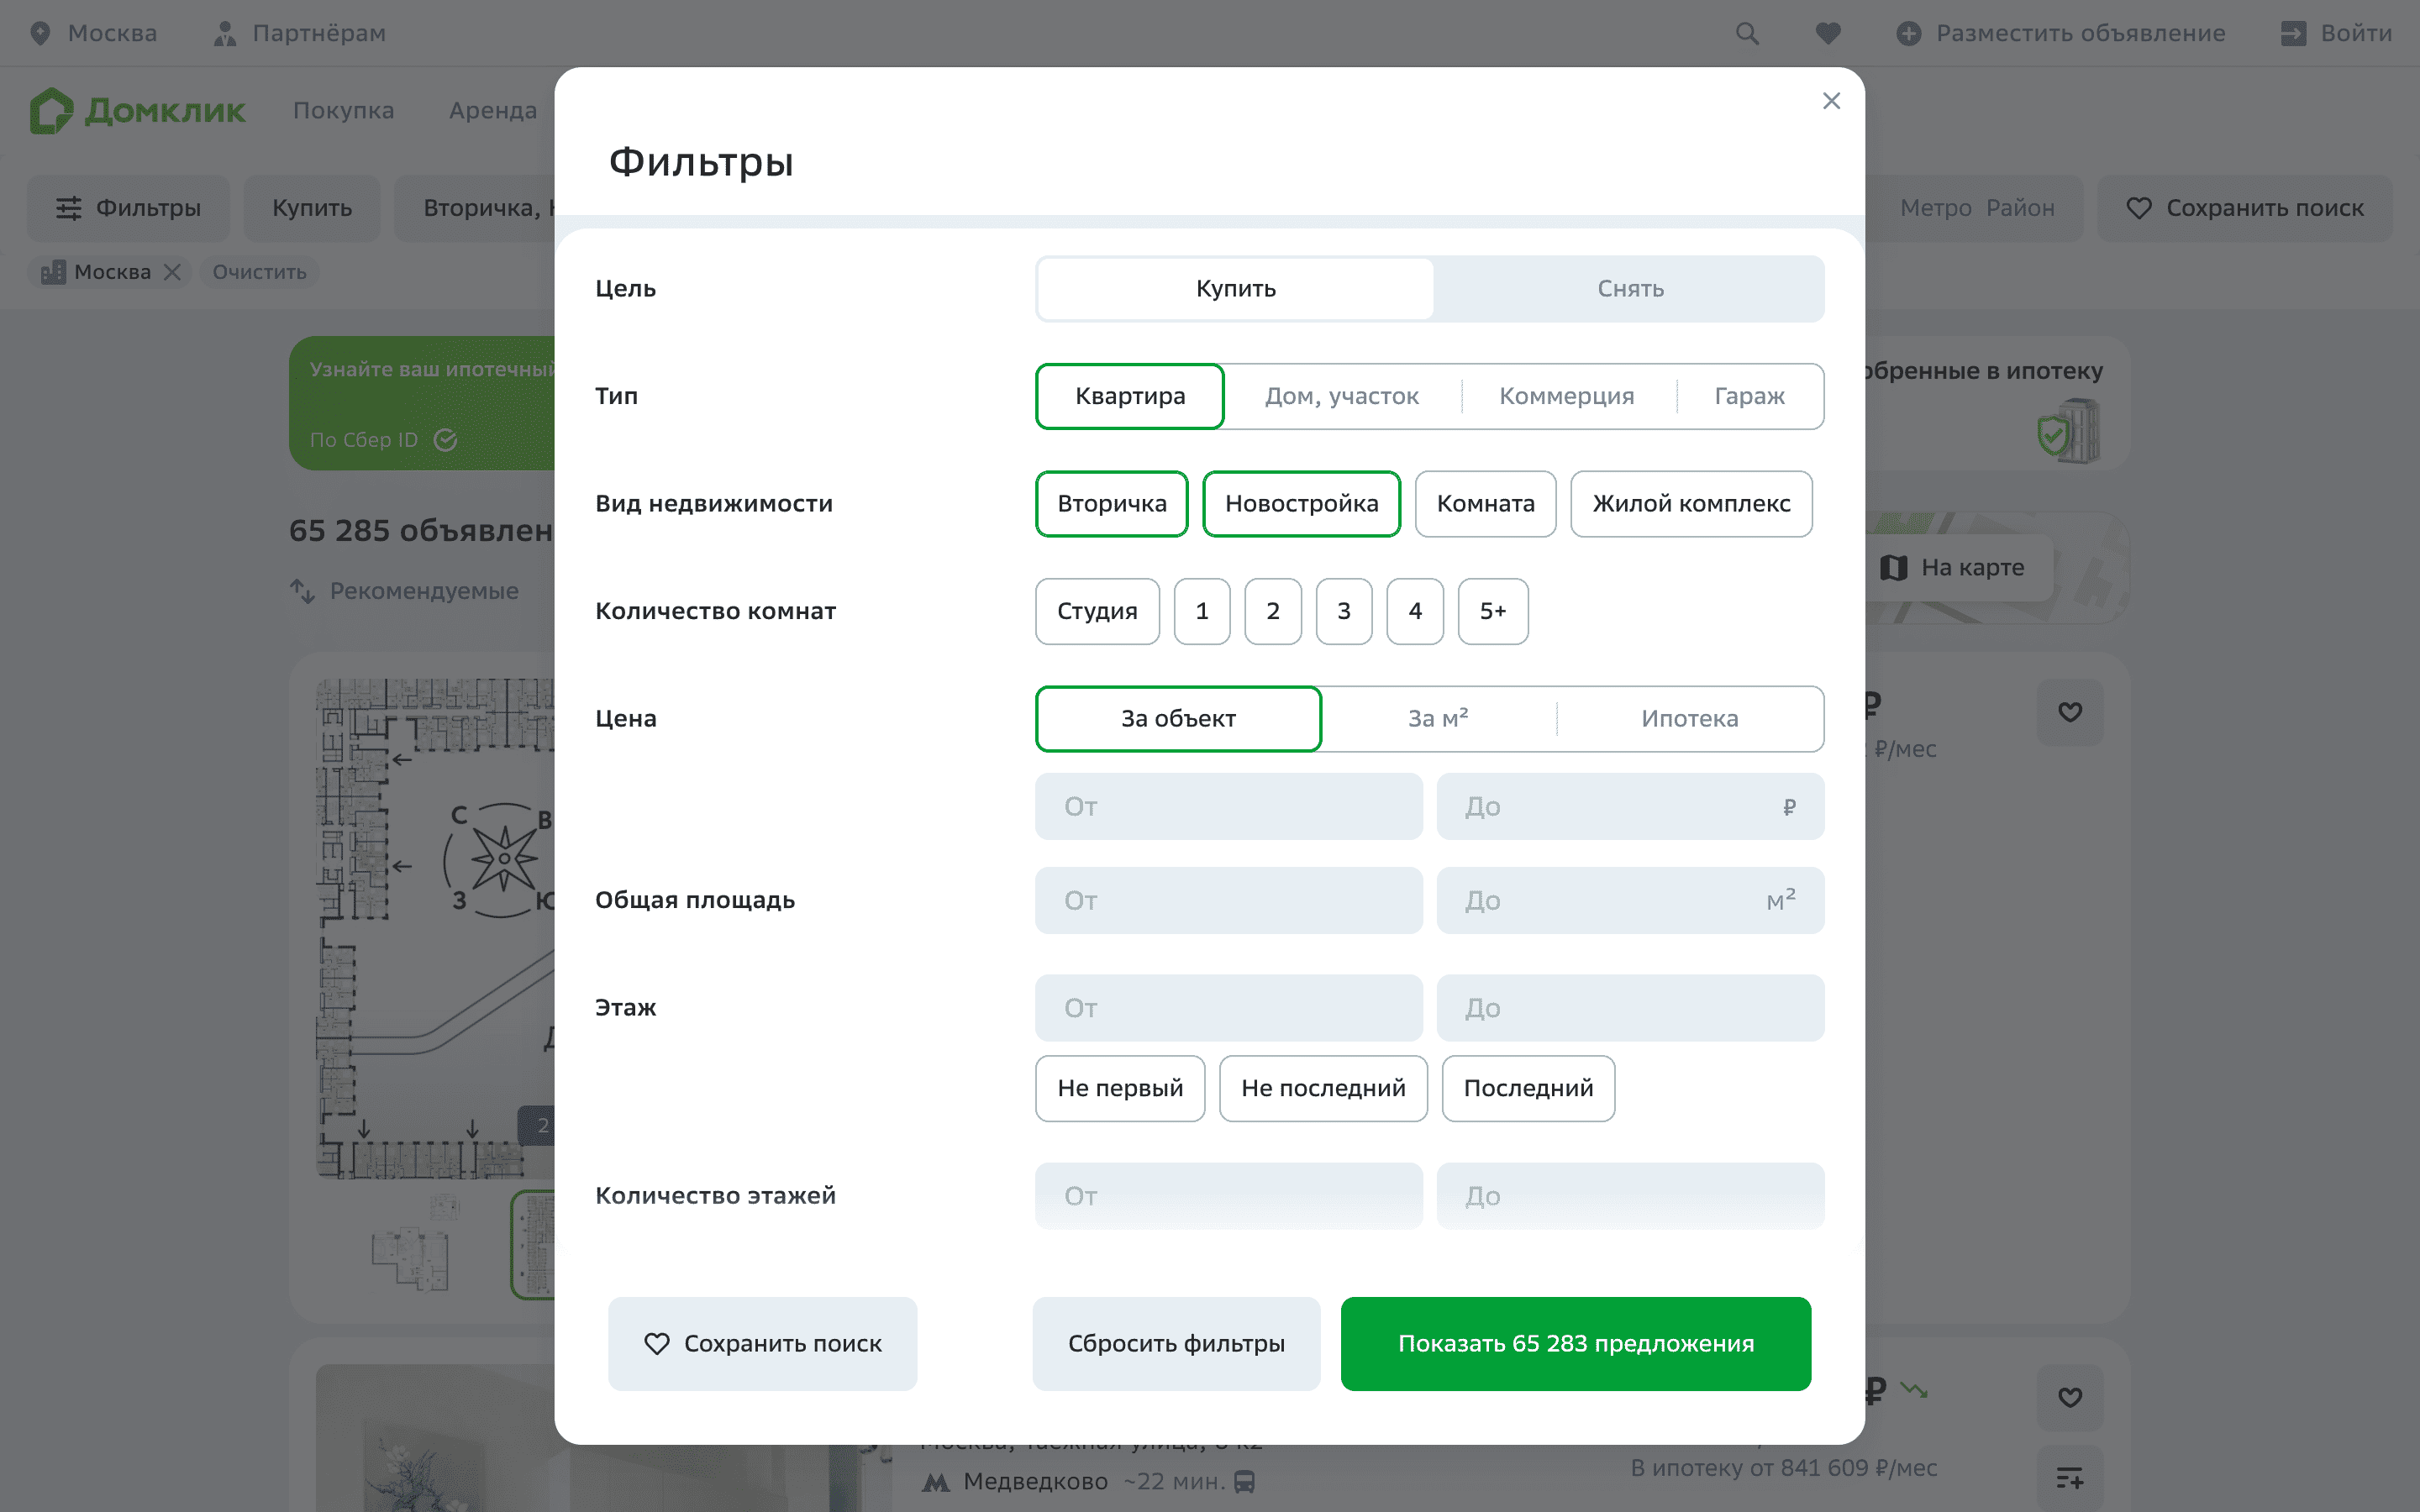Switch purpose to Снять
2420x1512 pixels.
click(x=1630, y=289)
